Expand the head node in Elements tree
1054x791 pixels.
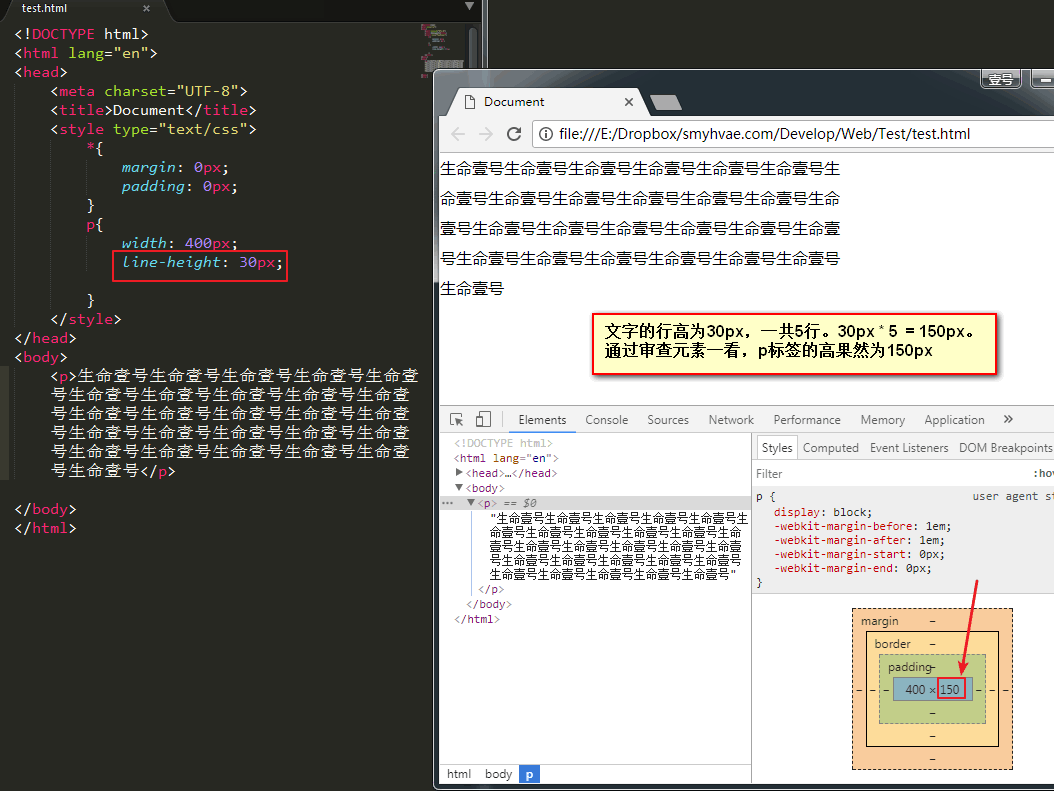click(x=458, y=472)
